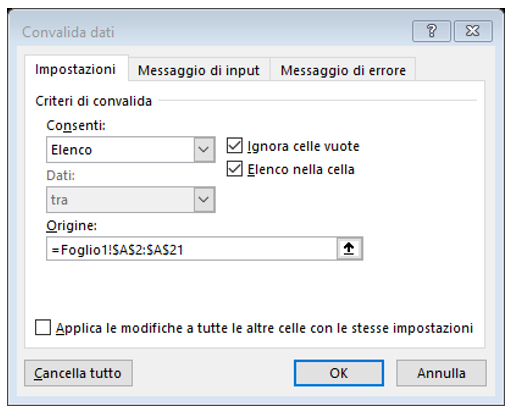514x414 pixels.
Task: Enable Applica le modifiche a tutte checkbox
Action: tap(43, 327)
